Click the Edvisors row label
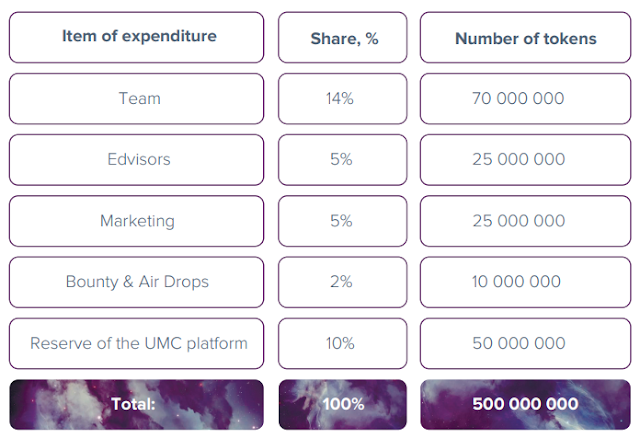The height and width of the screenshot is (439, 640). (x=136, y=160)
